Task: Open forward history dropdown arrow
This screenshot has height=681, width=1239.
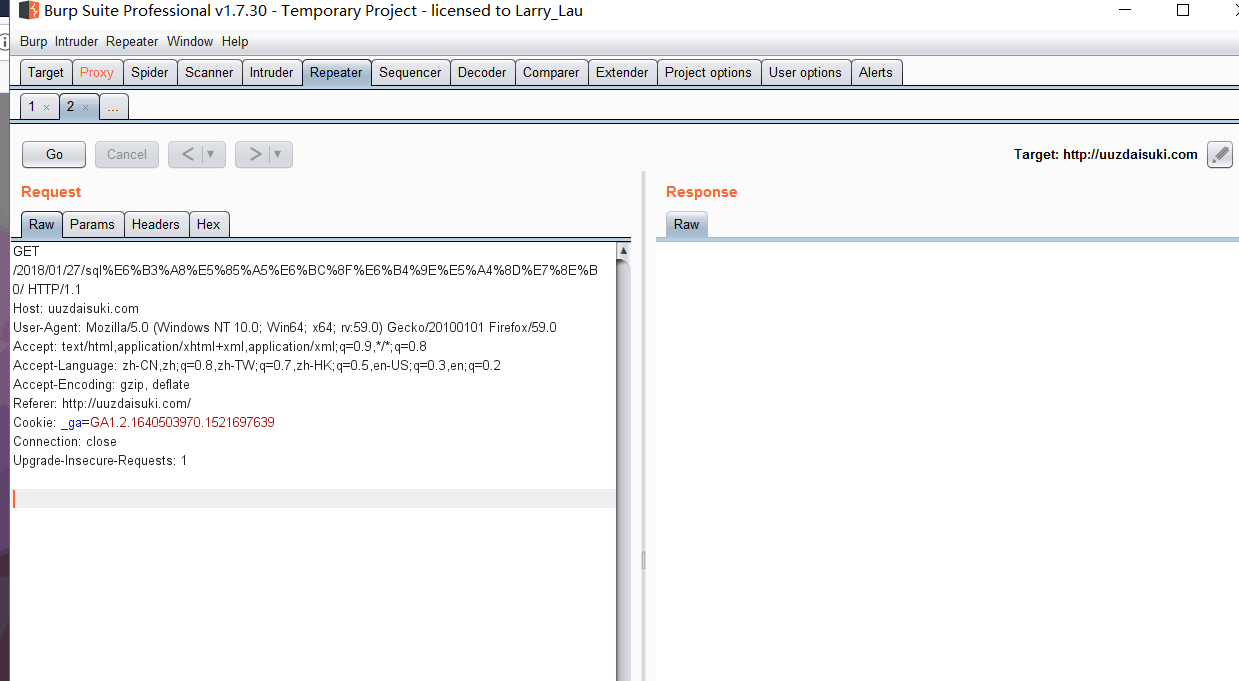Action: (279, 154)
